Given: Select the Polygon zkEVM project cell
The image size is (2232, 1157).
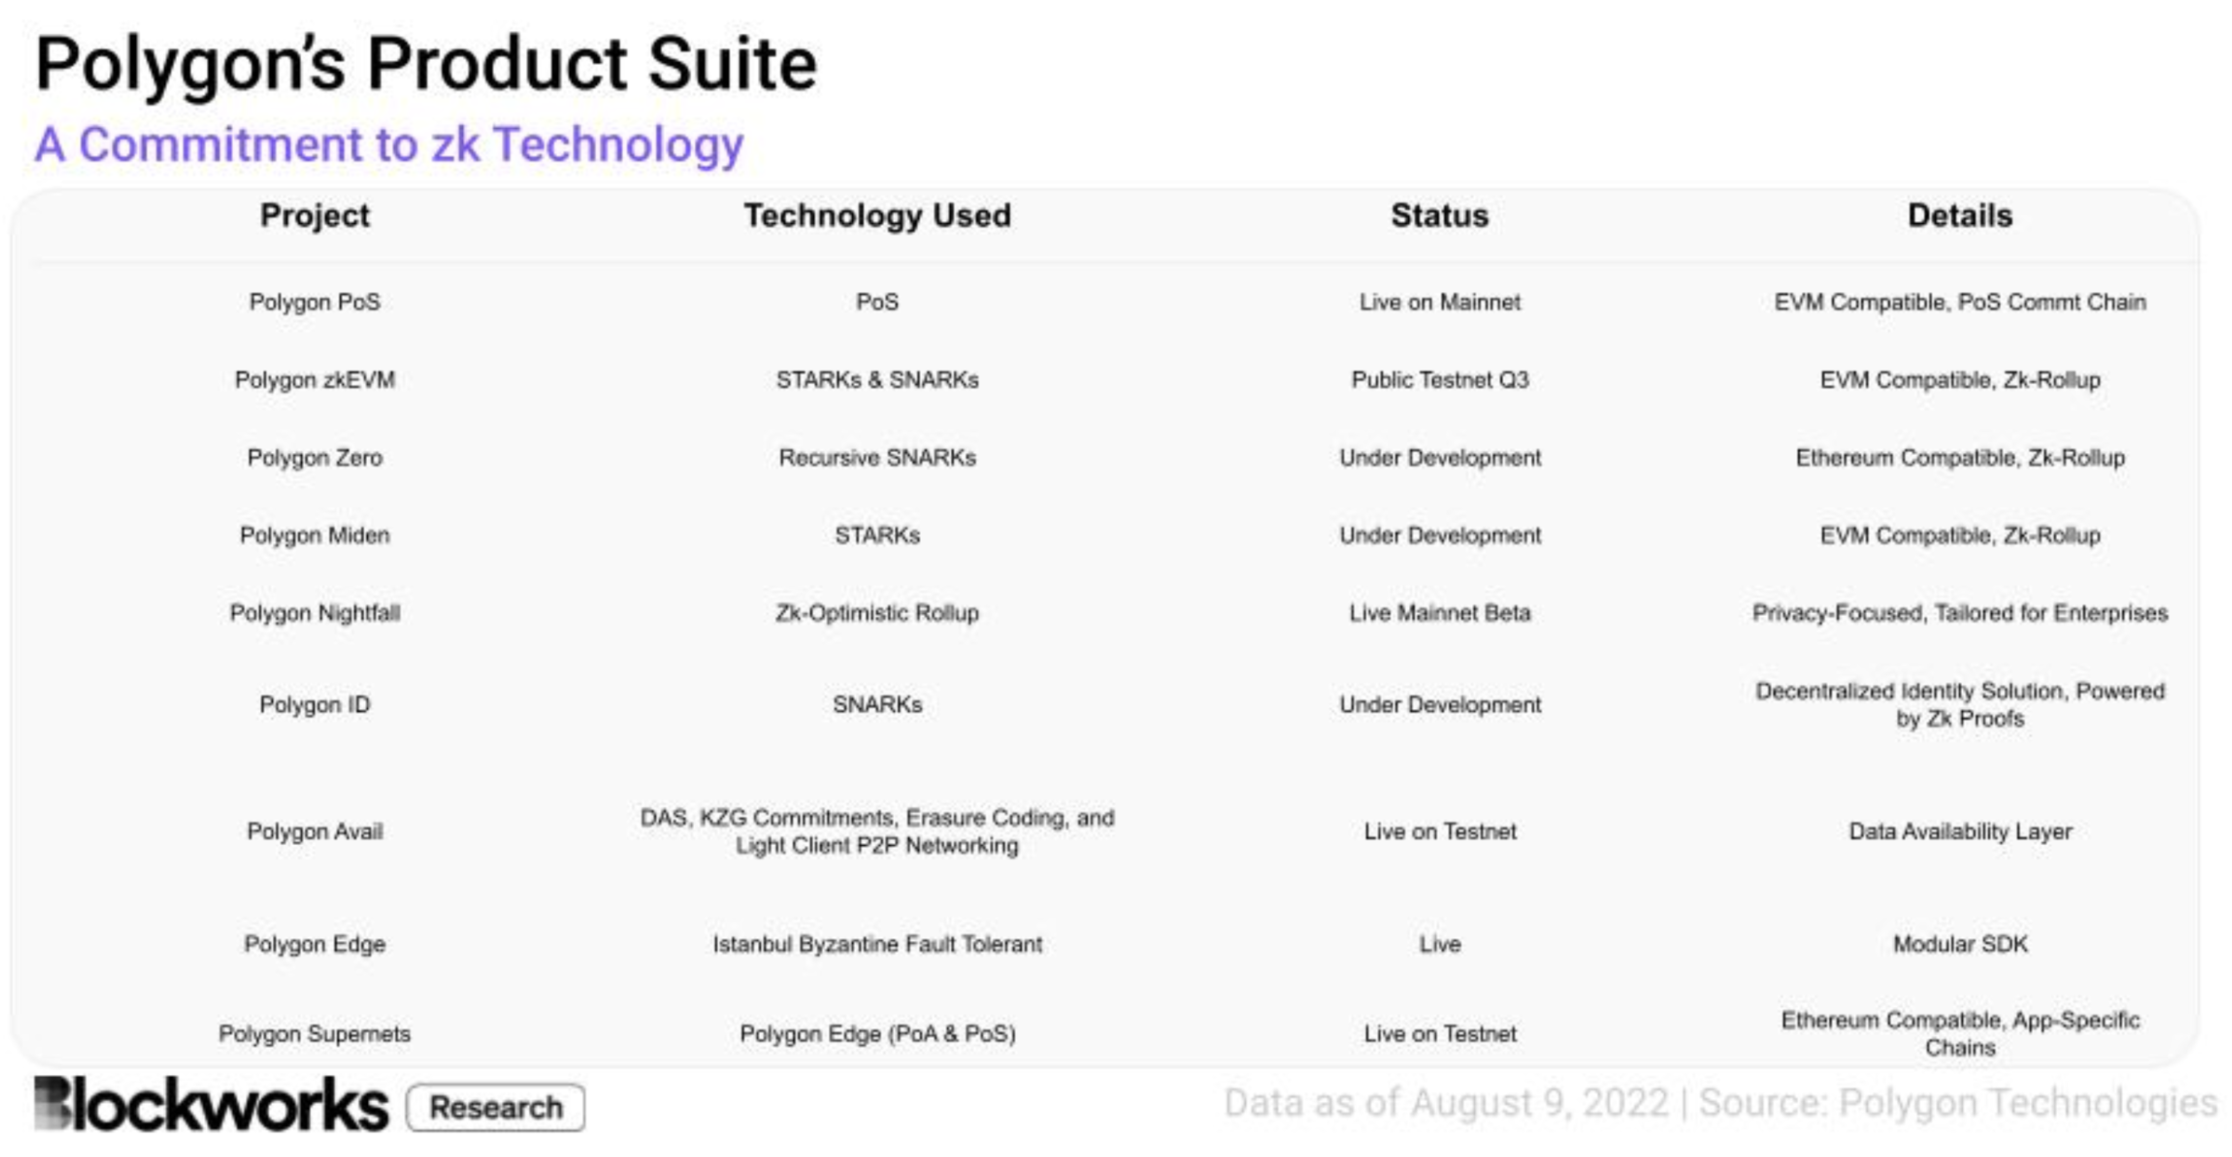Looking at the screenshot, I should point(314,380).
